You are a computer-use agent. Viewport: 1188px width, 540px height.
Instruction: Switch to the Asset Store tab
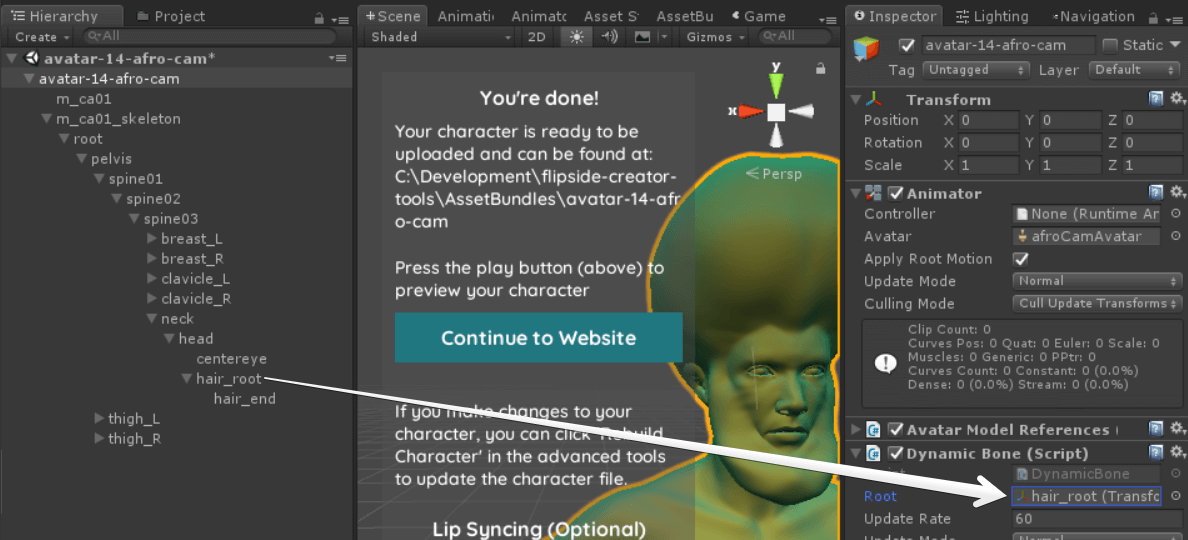coord(611,16)
